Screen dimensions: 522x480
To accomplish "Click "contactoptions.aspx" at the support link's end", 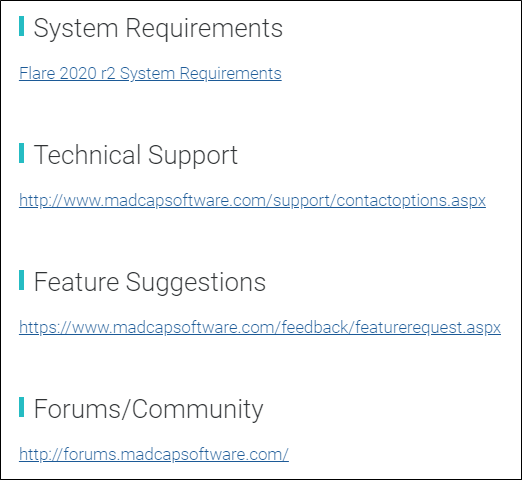I will pos(411,200).
